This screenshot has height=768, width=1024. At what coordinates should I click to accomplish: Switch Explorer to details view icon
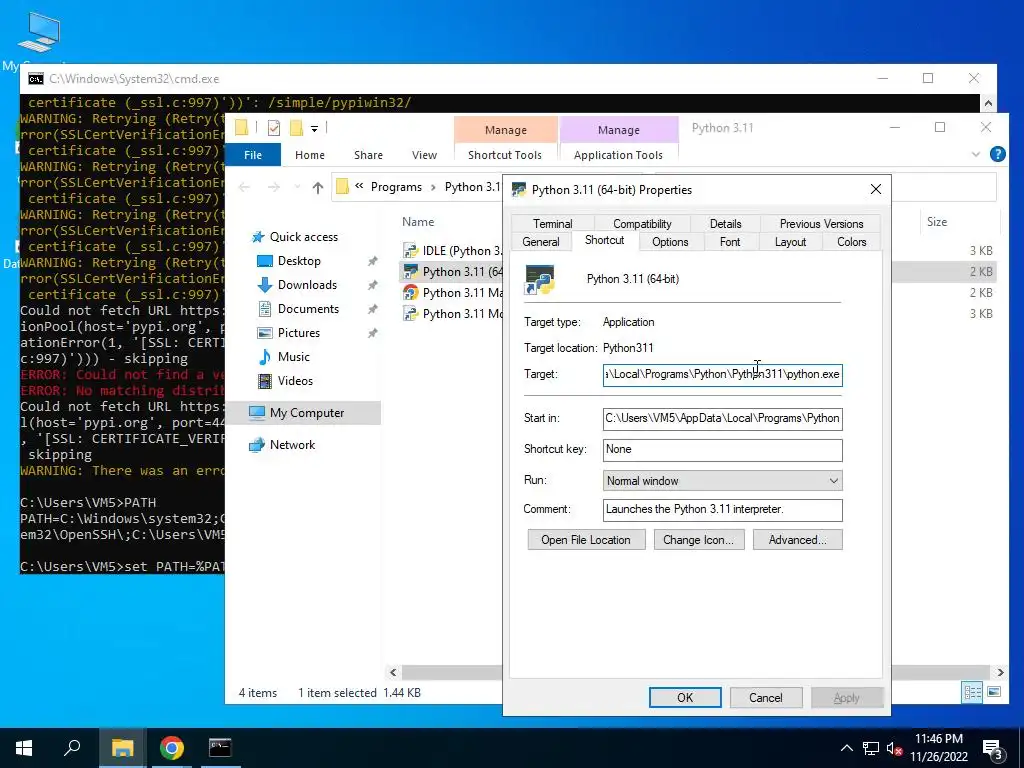point(972,692)
